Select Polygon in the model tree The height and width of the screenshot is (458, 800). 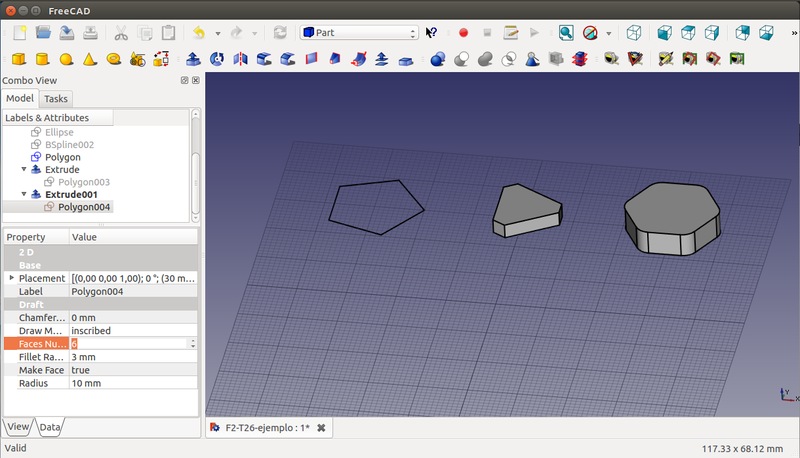[62, 157]
